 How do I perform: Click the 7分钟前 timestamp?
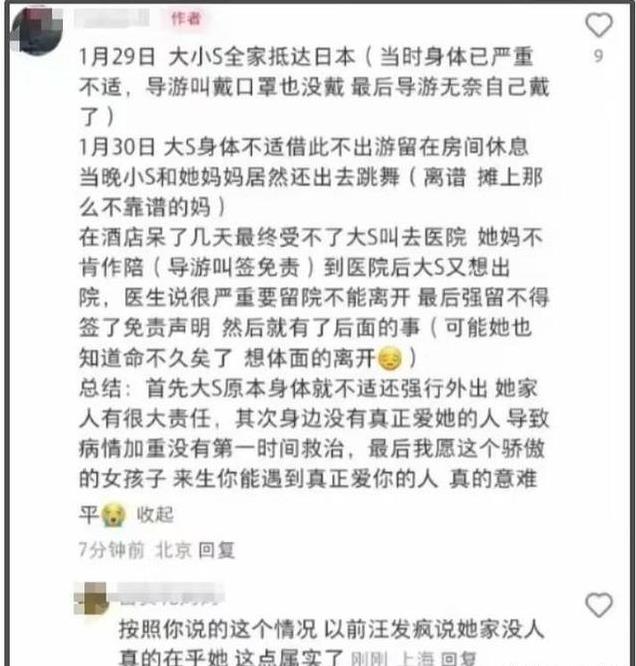[112, 550]
